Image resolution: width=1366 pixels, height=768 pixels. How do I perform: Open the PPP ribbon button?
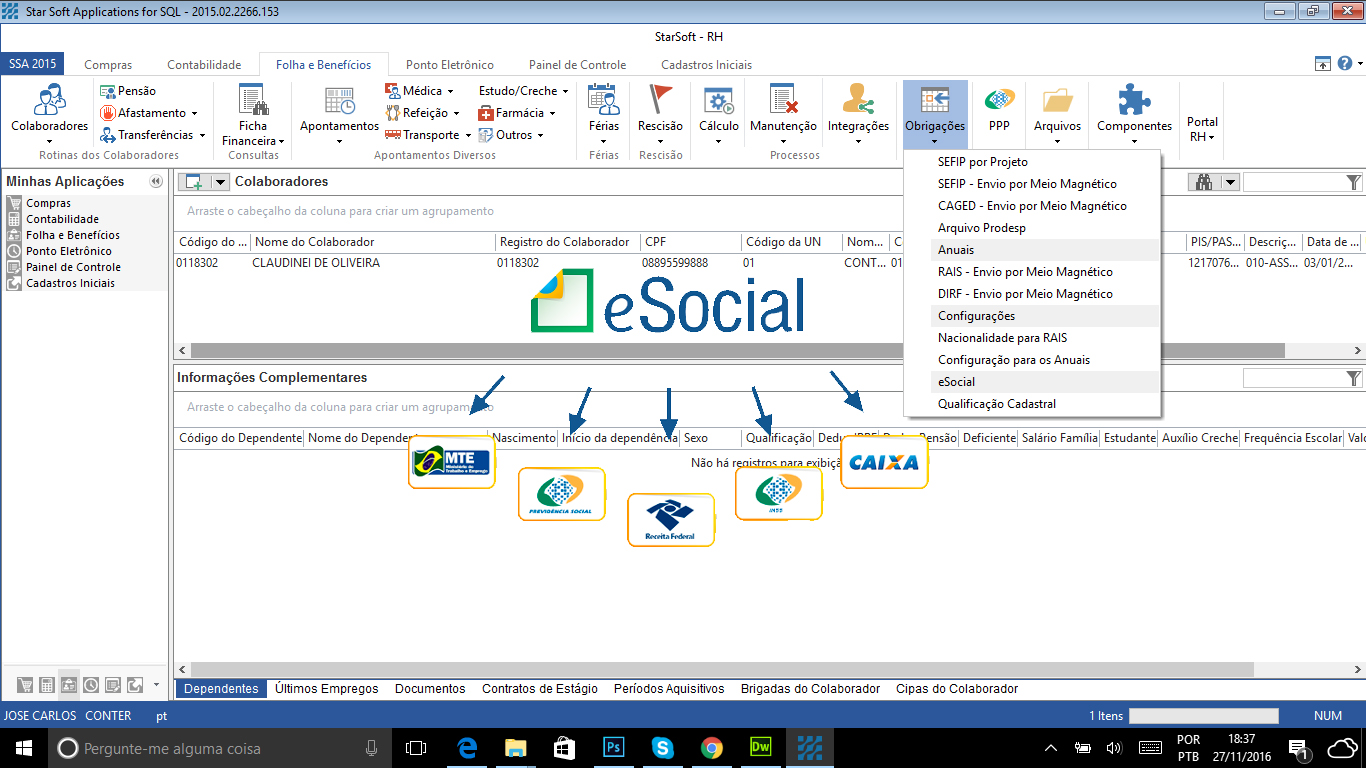point(998,110)
